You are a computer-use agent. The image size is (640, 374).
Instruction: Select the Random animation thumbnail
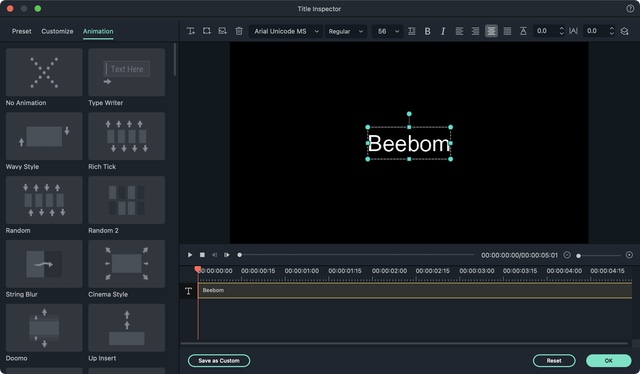[44, 200]
